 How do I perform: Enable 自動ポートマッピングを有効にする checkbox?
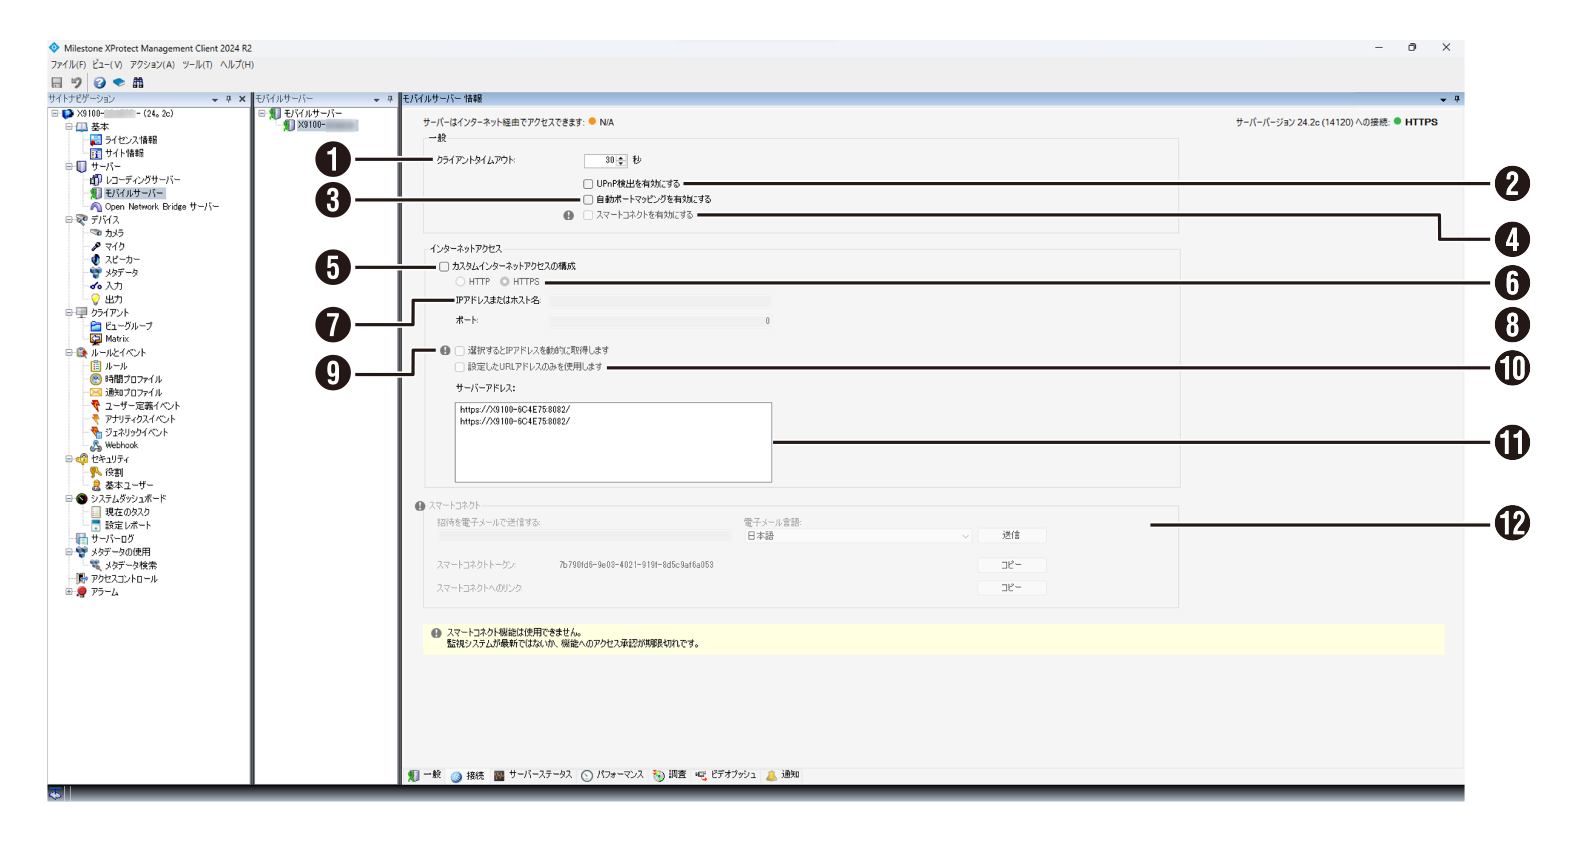(x=588, y=199)
